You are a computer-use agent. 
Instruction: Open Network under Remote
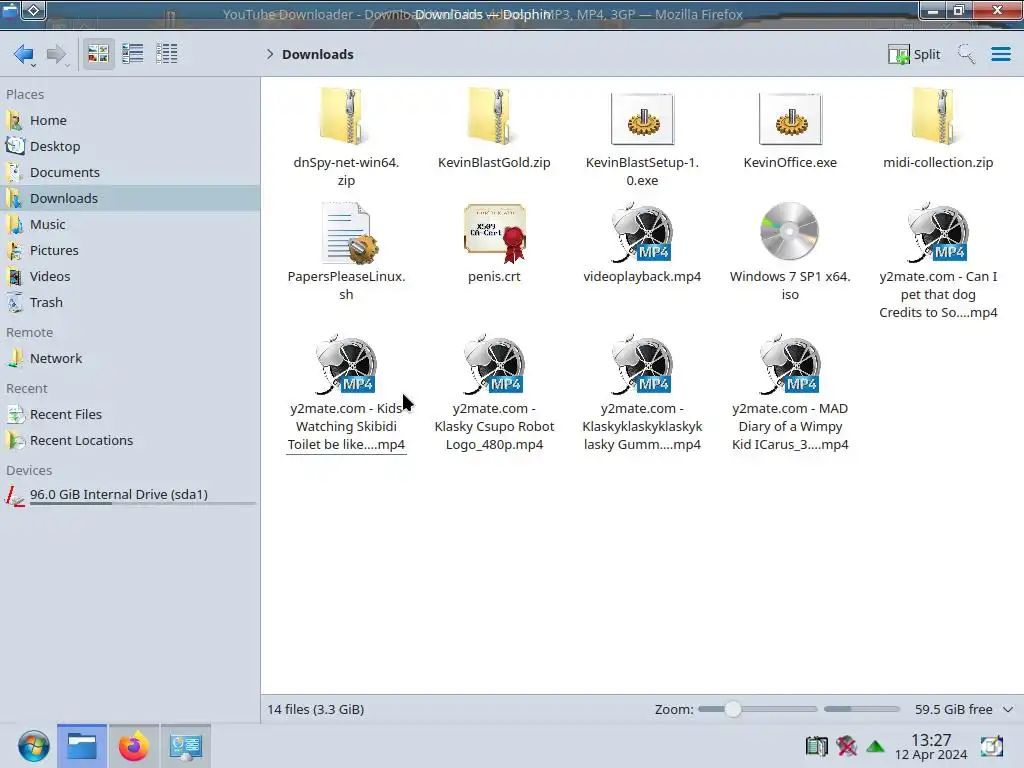point(130,359)
